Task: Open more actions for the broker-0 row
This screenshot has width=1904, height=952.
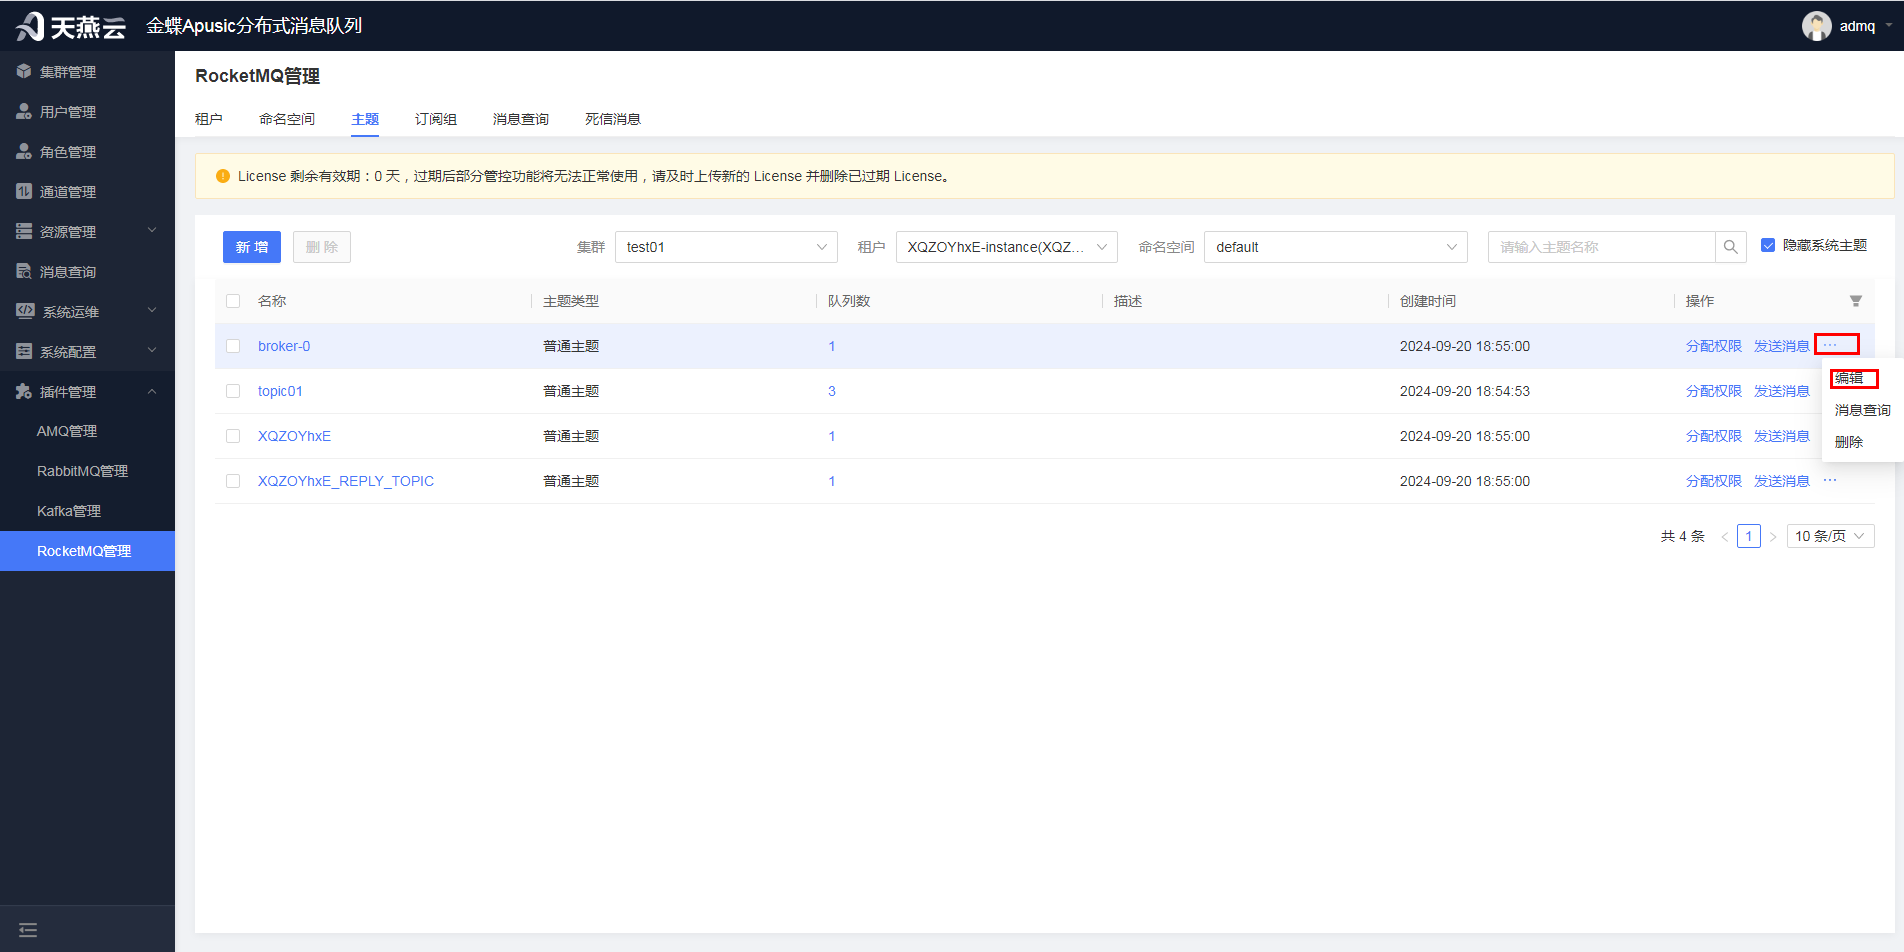Action: pyautogui.click(x=1830, y=345)
